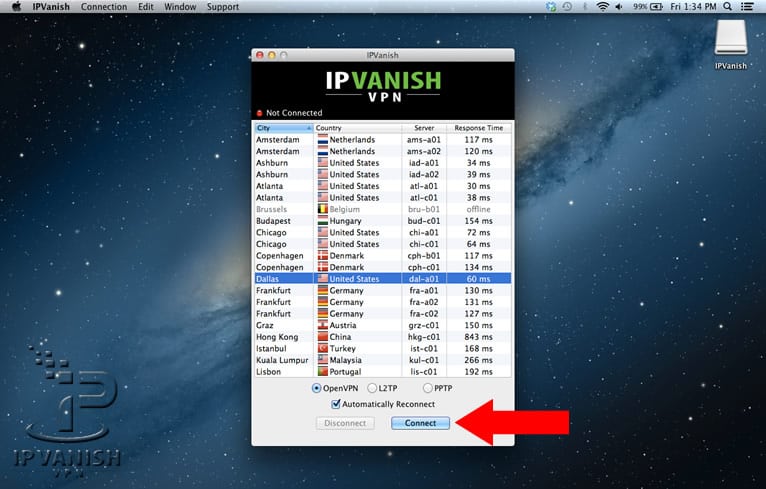Click the 60 ms Dallas response time

(x=478, y=279)
